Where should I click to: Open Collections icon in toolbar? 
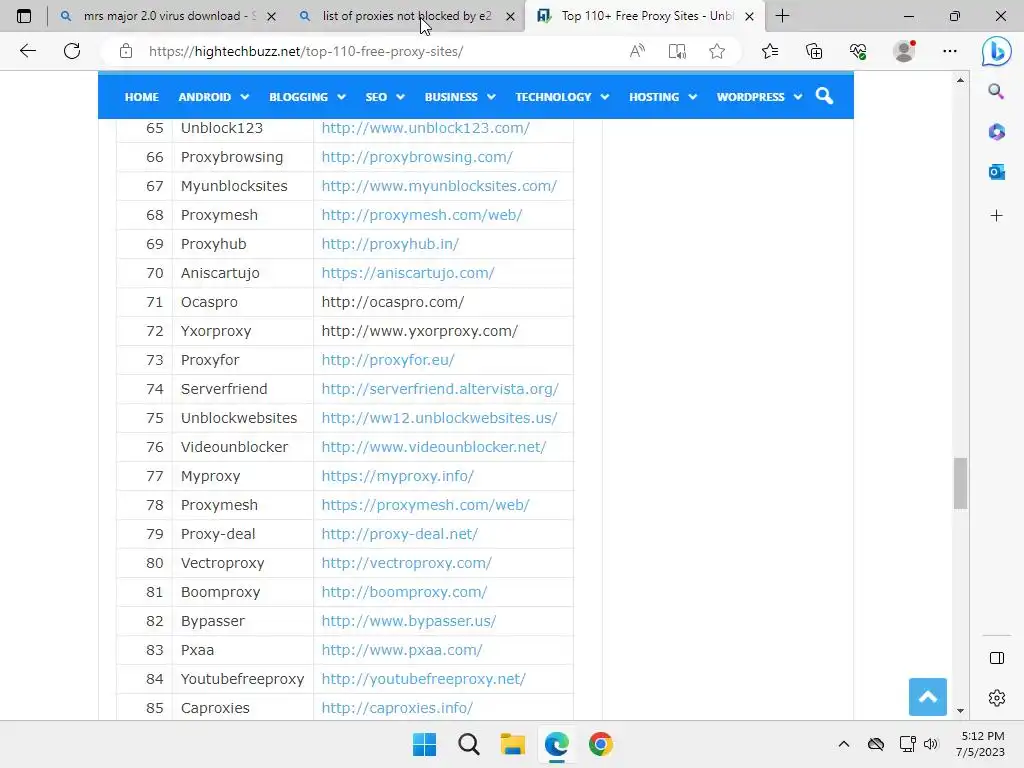814,51
